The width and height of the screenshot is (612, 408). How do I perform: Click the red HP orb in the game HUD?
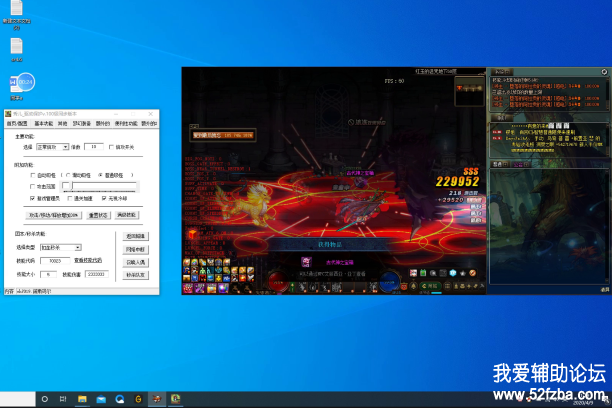tap(279, 281)
